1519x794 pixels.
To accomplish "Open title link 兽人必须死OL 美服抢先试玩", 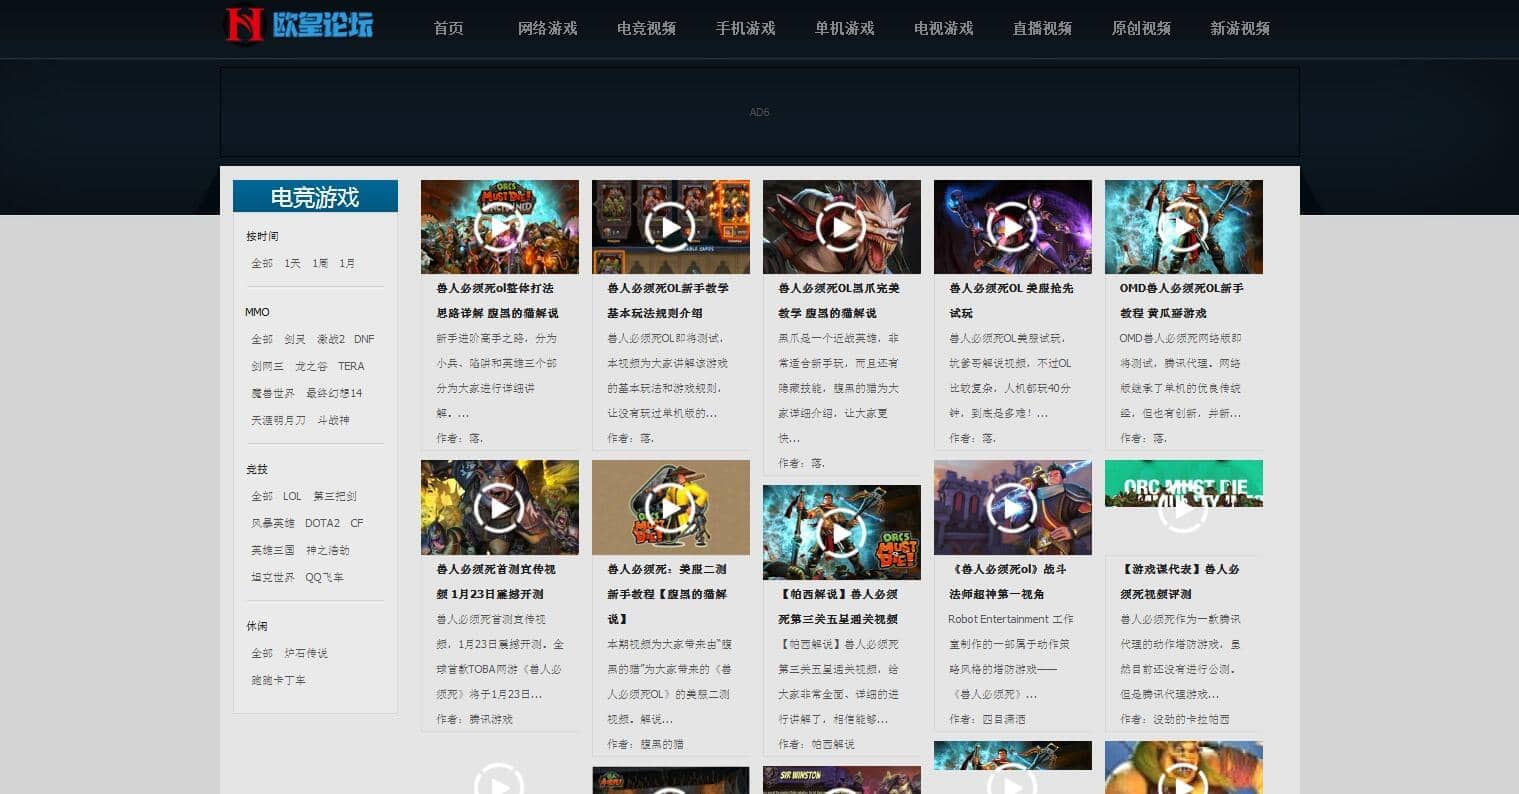I will point(1011,300).
